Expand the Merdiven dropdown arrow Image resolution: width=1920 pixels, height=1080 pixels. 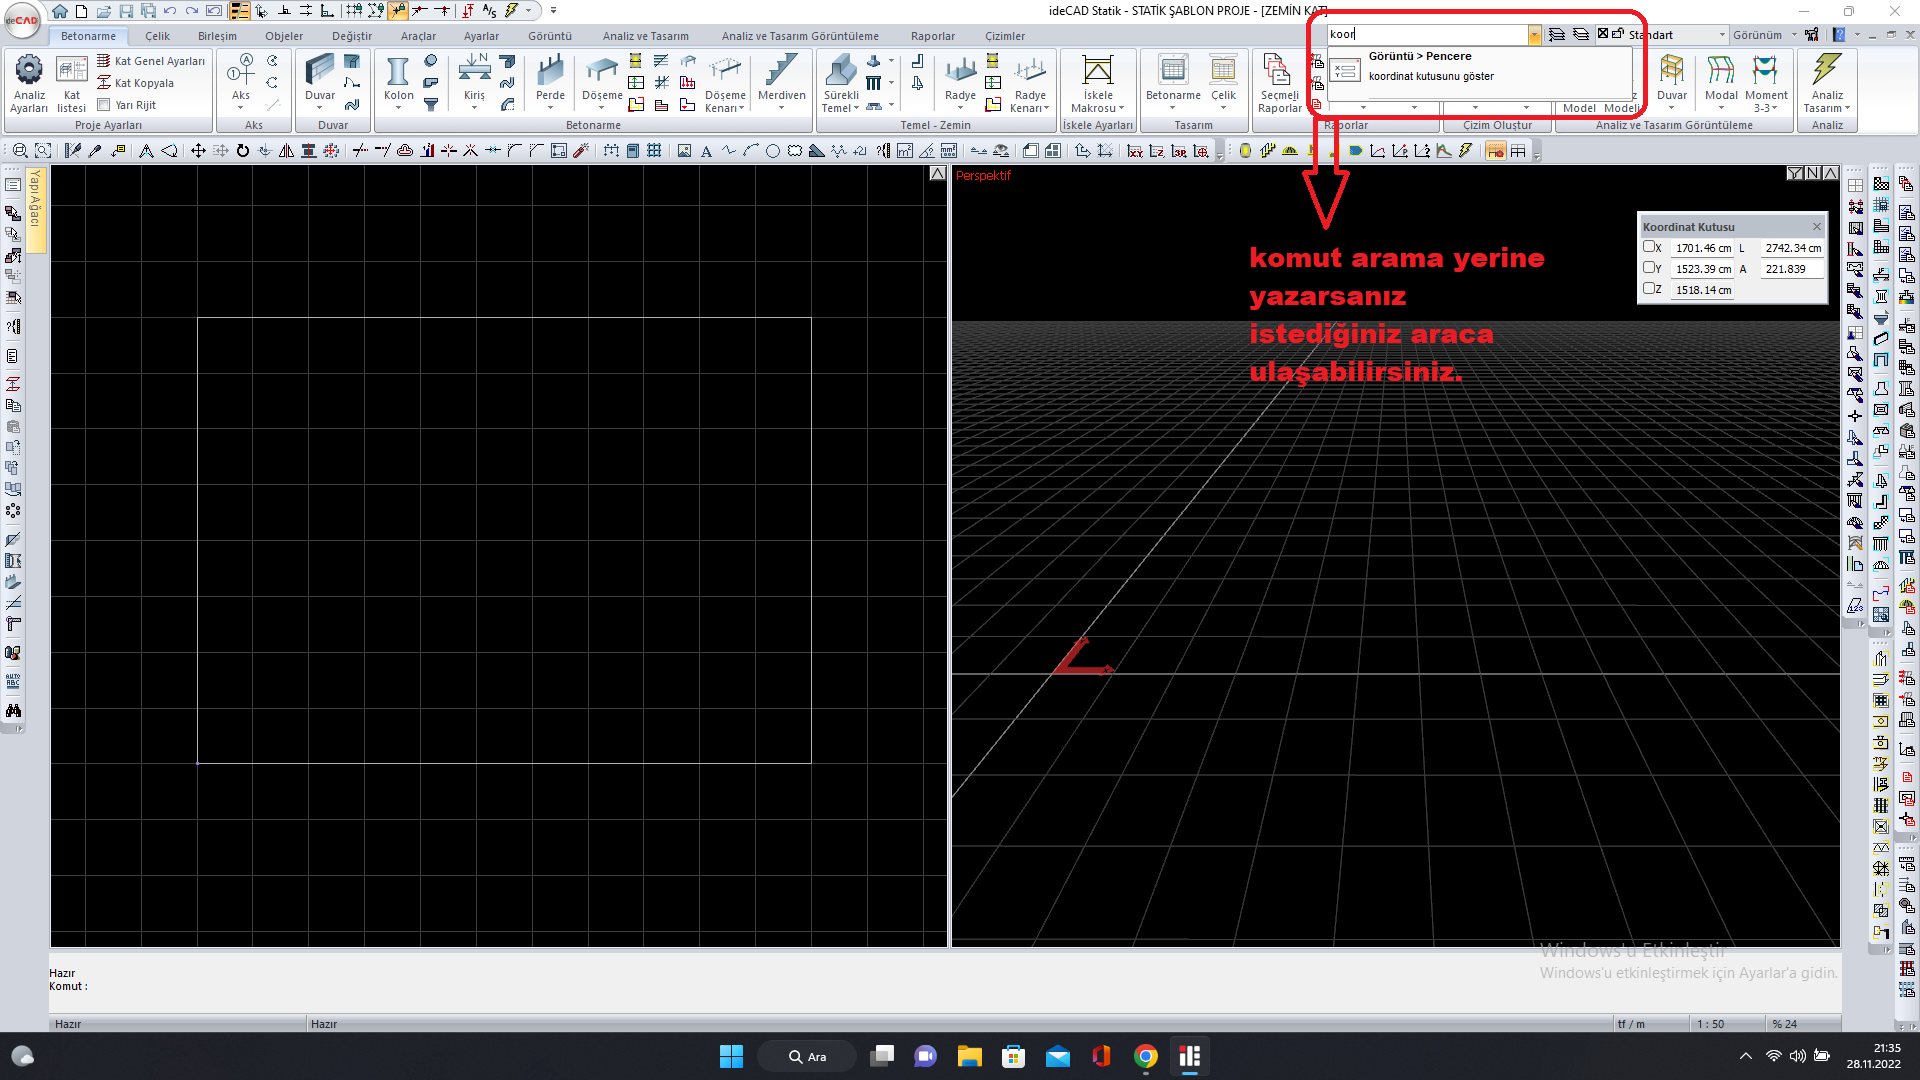pyautogui.click(x=781, y=107)
